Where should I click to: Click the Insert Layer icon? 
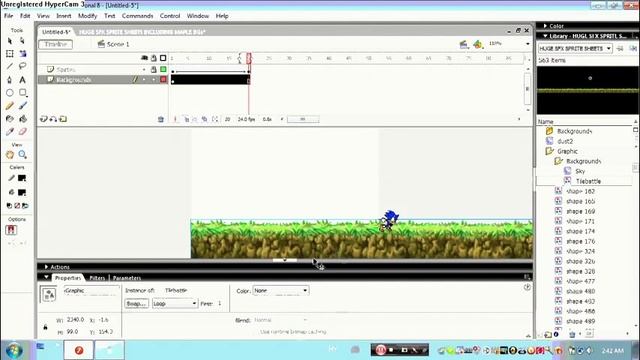tap(43, 119)
